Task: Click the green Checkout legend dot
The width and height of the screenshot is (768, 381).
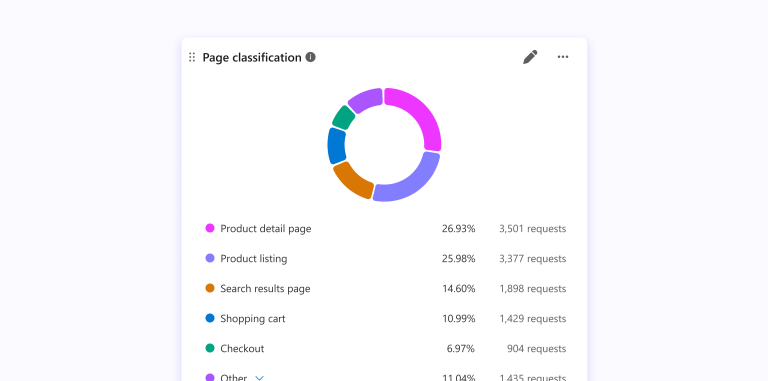Action: coord(210,348)
